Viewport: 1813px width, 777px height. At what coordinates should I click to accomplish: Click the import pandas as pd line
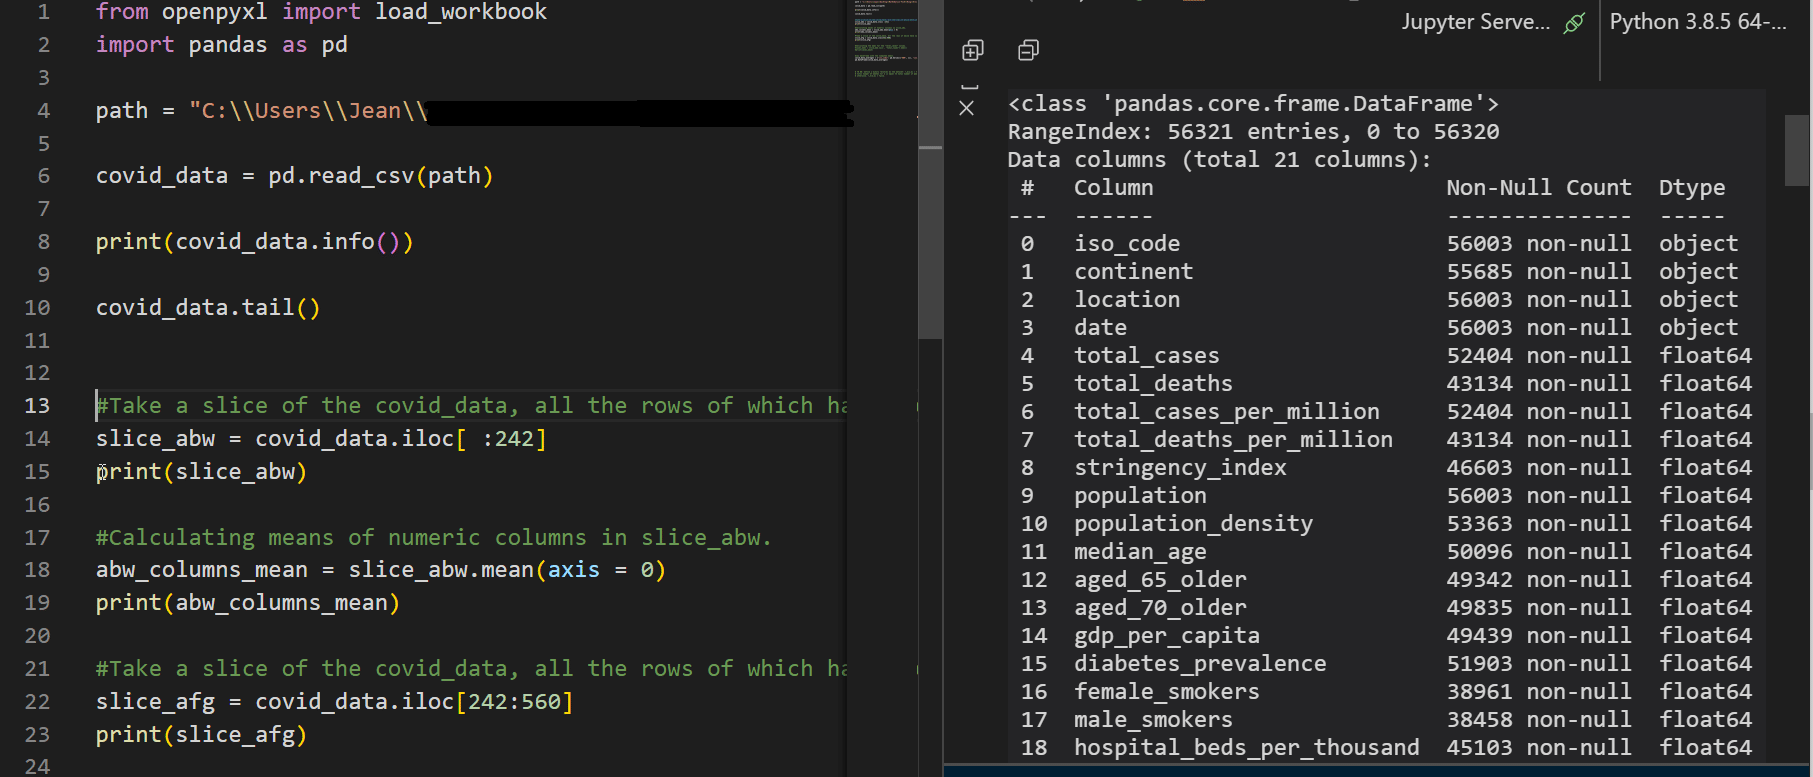pos(221,45)
